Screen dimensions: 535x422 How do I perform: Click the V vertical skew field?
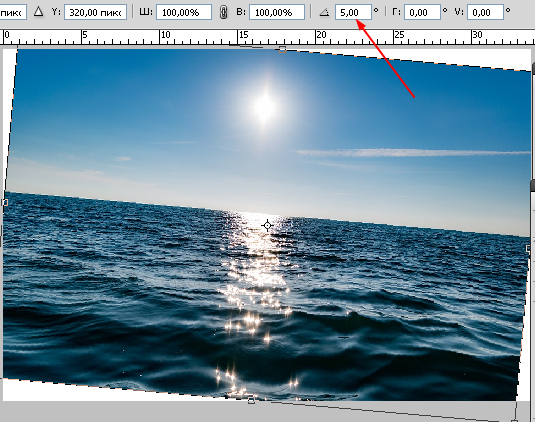485,12
